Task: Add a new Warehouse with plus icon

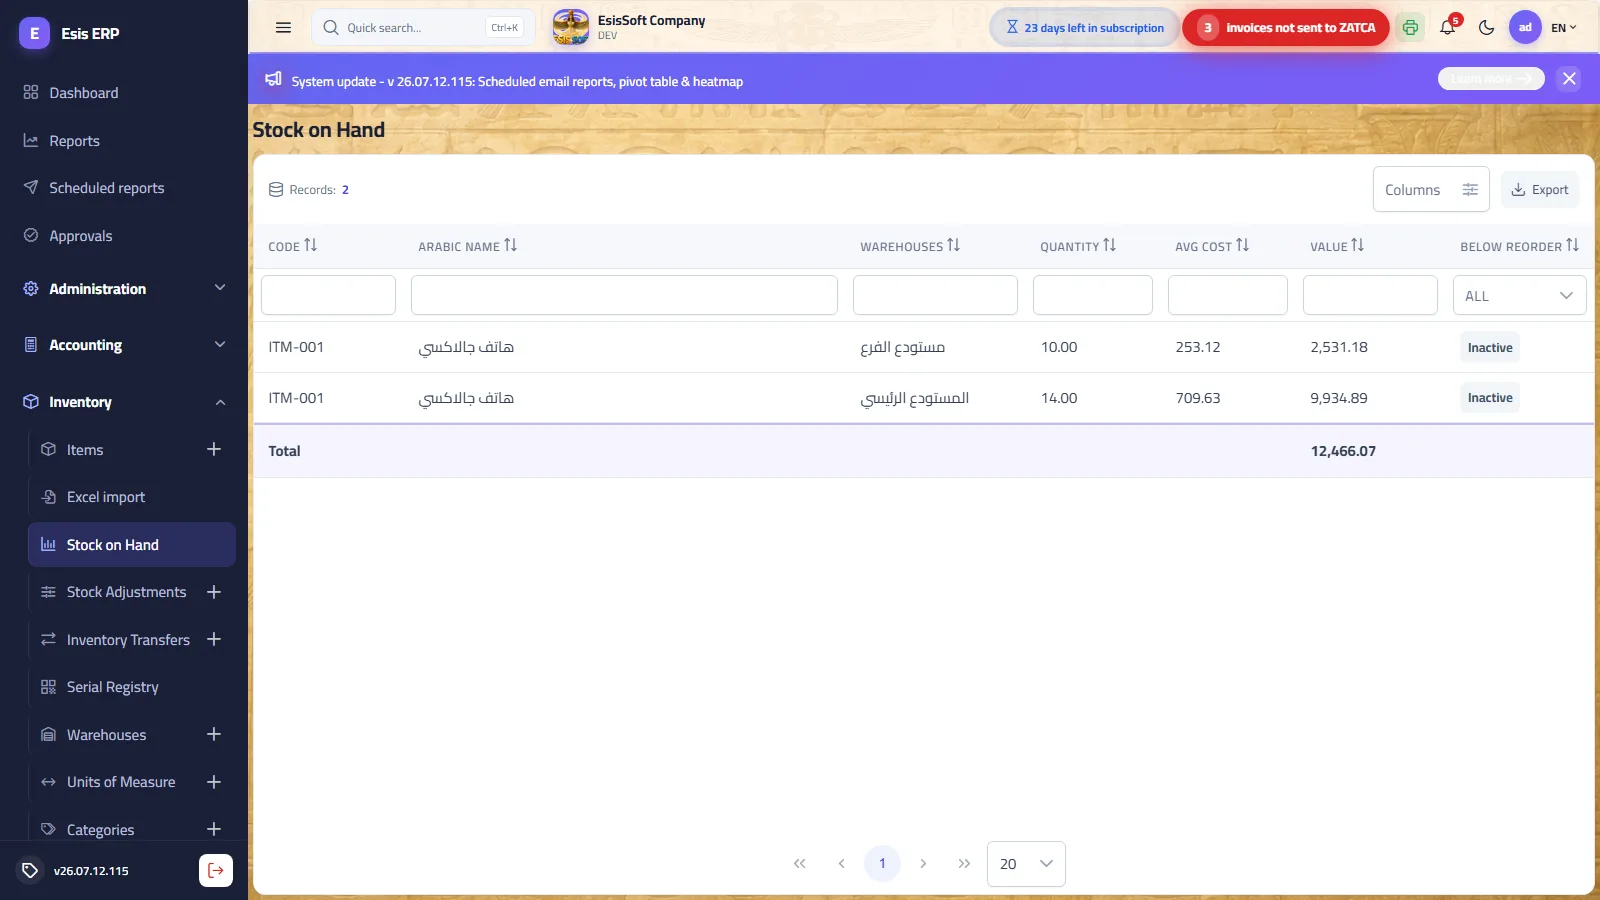Action: tap(214, 734)
